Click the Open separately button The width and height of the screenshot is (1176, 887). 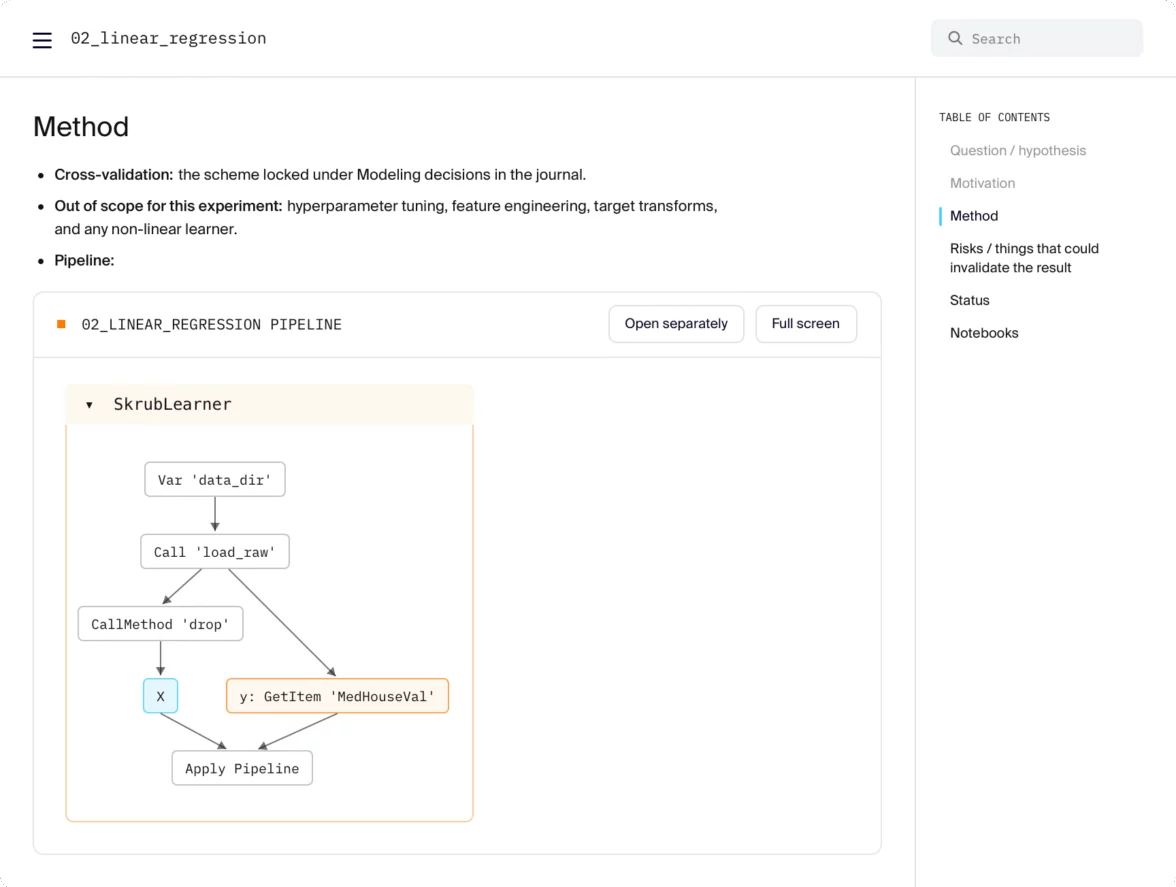(x=676, y=324)
